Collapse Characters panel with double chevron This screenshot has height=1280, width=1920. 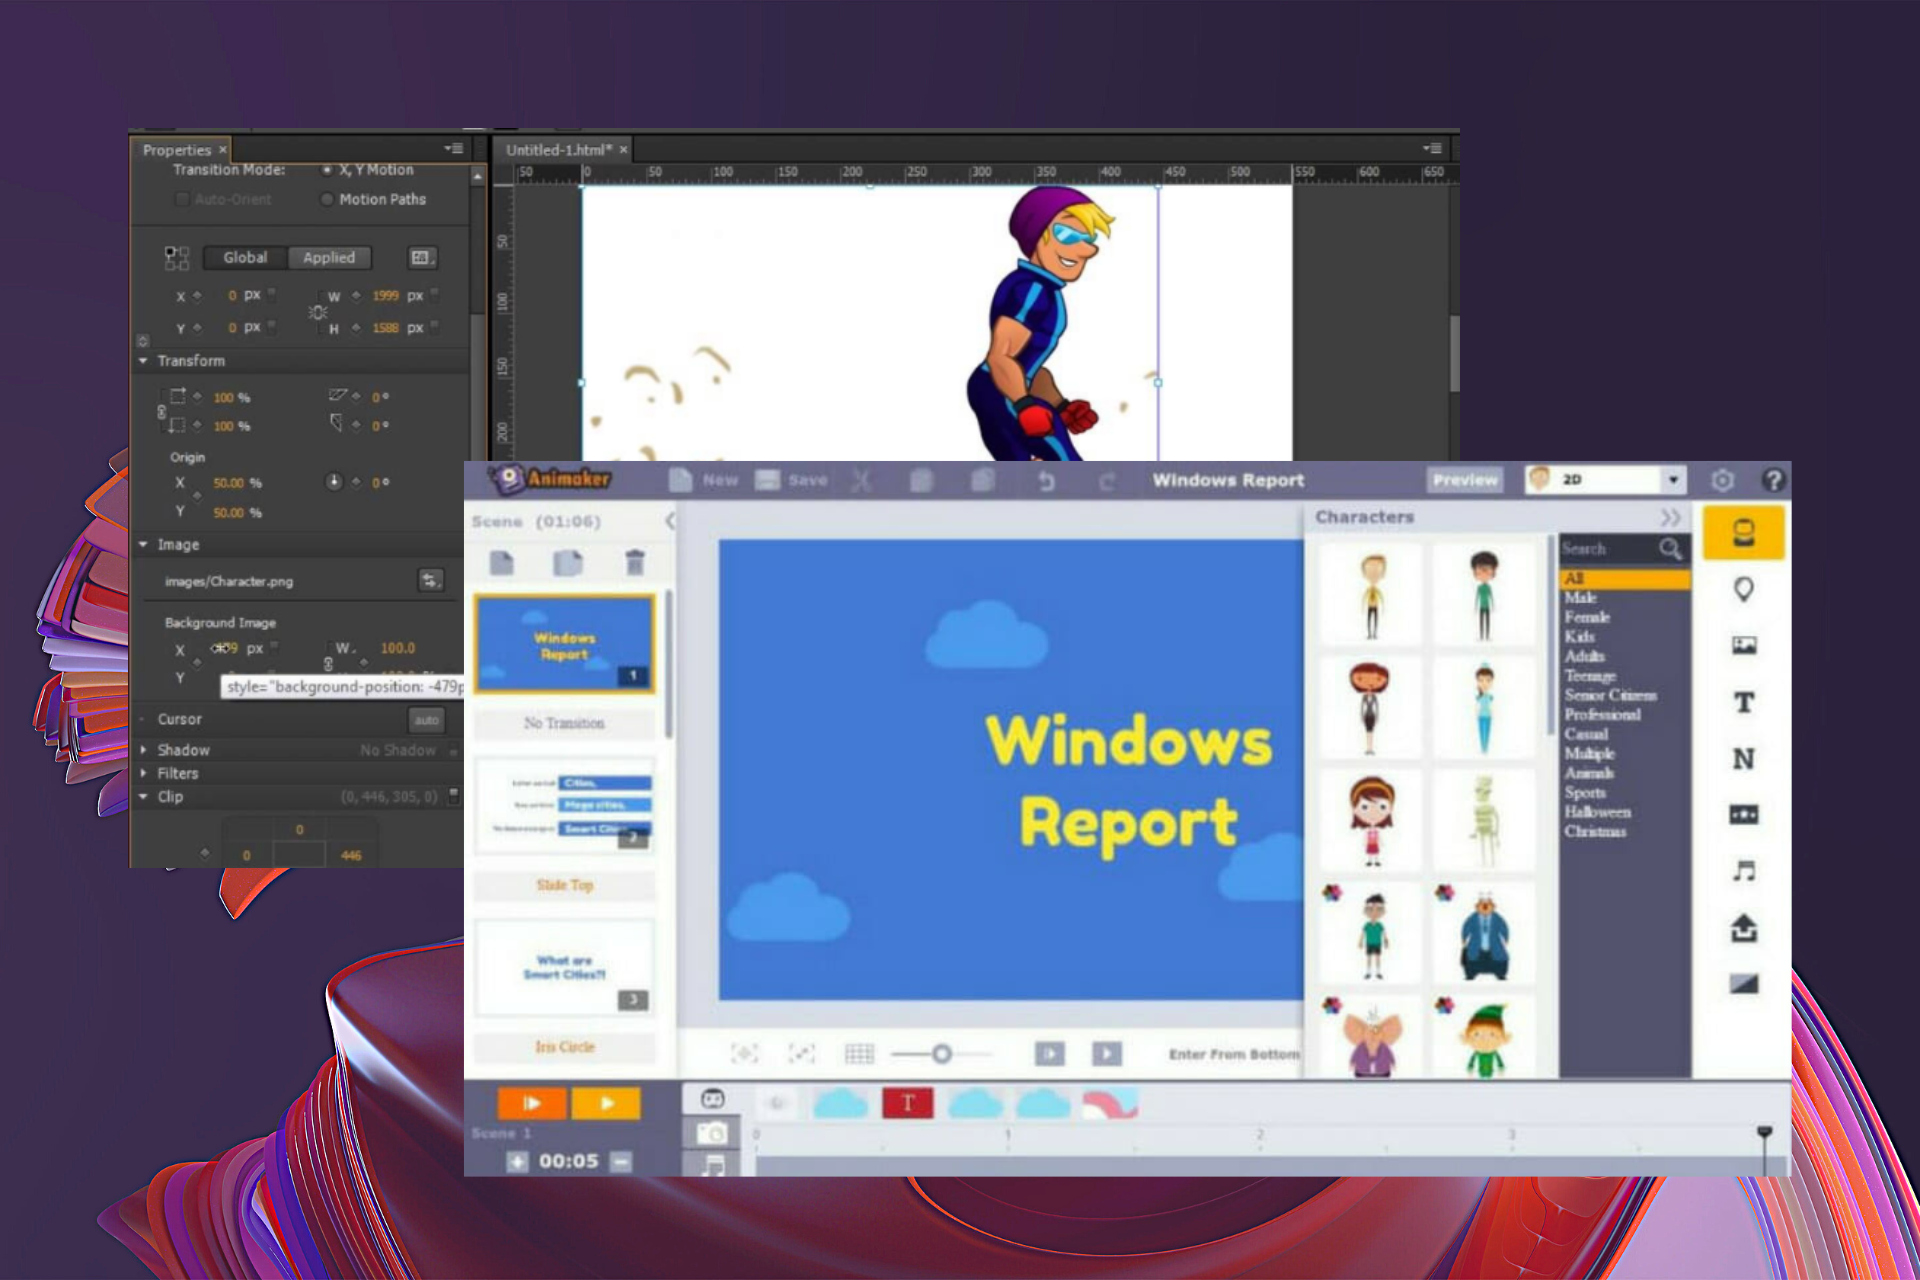point(1670,517)
